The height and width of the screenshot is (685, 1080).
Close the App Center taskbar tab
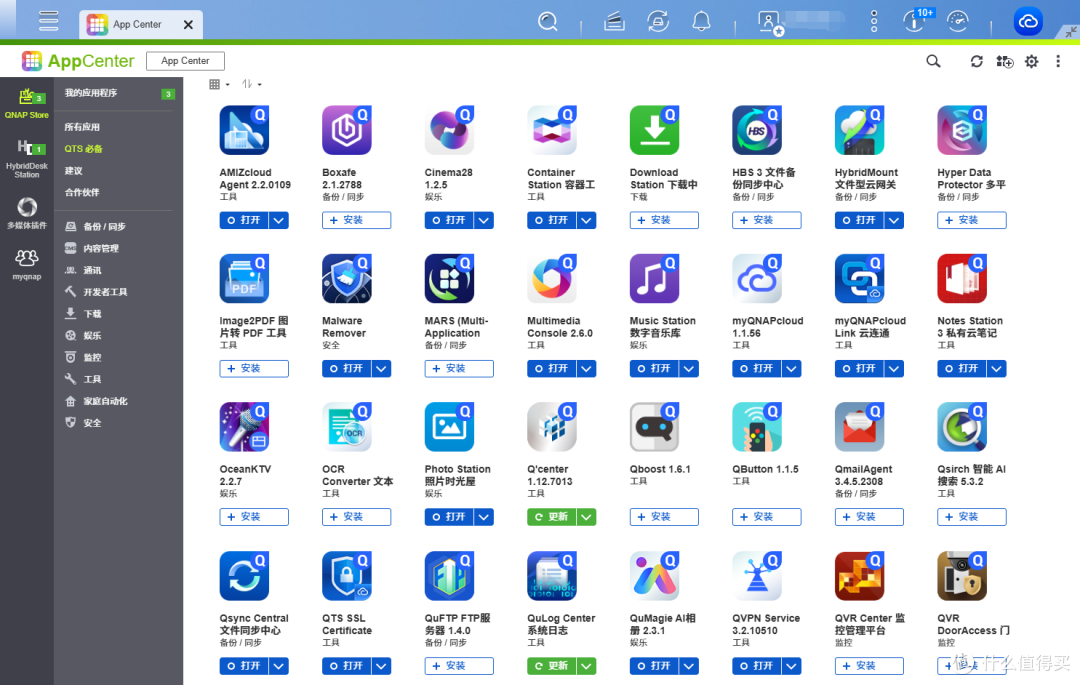pyautogui.click(x=188, y=25)
